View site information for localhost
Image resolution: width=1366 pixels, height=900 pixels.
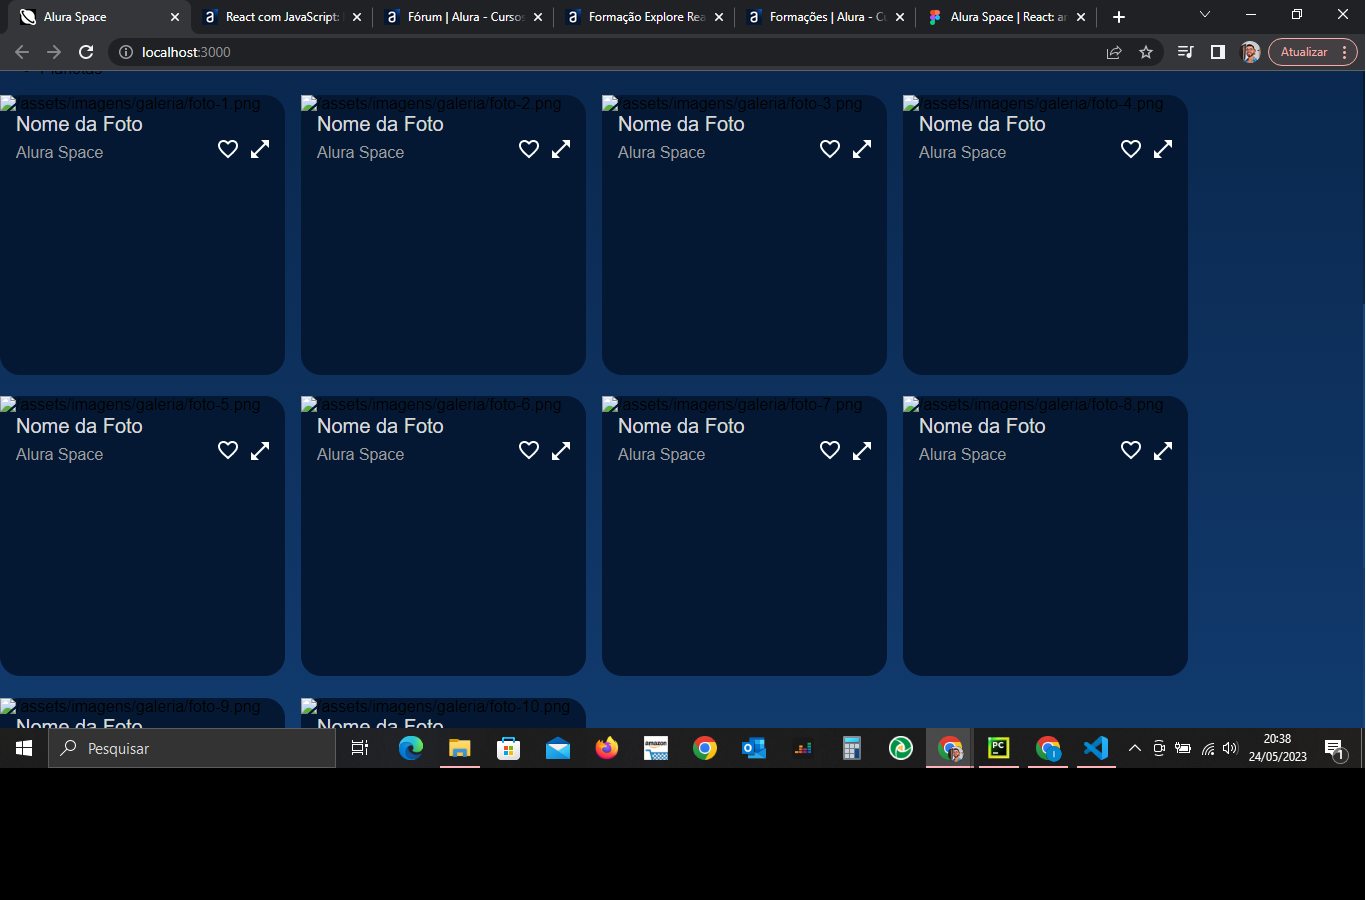[x=126, y=52]
